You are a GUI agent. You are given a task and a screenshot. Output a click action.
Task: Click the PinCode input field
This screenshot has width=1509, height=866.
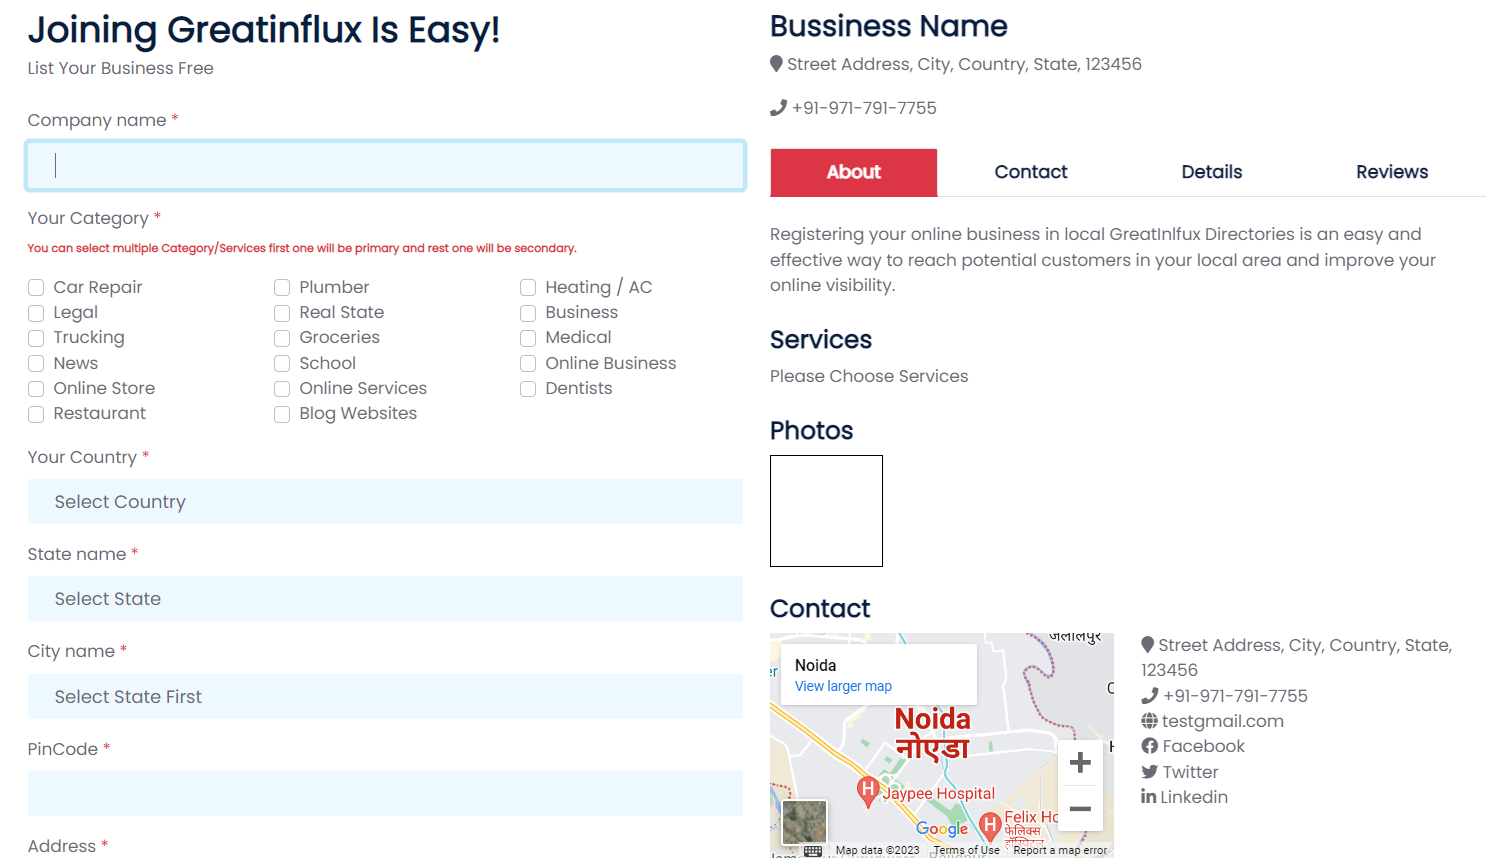click(x=385, y=793)
